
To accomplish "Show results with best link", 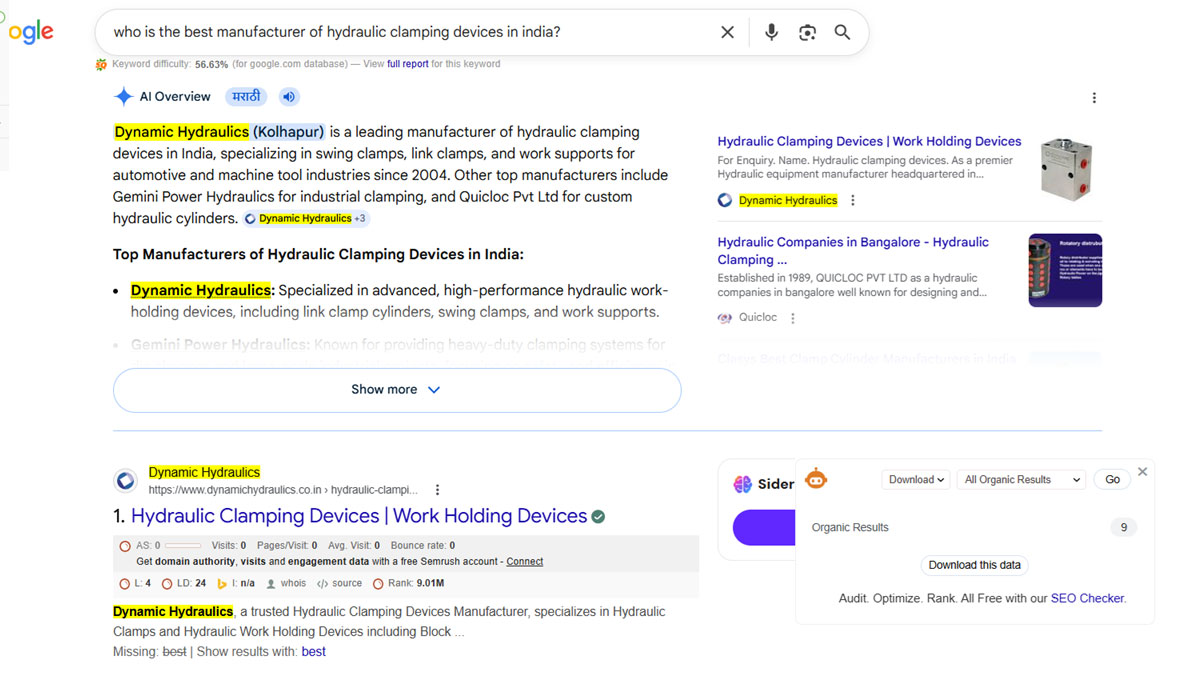I will [313, 652].
